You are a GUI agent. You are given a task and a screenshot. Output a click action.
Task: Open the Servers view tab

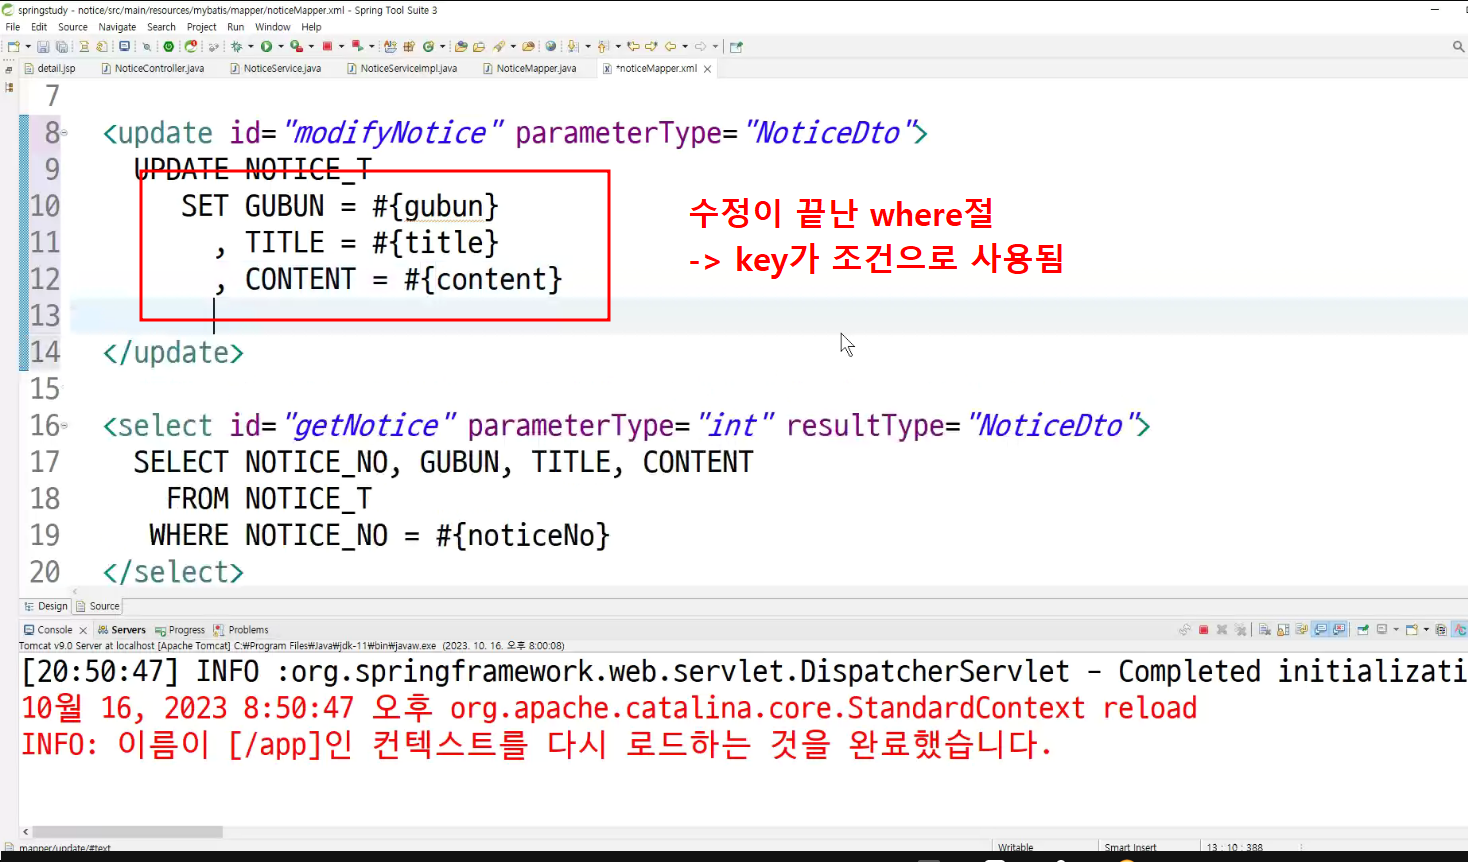pyautogui.click(x=122, y=630)
